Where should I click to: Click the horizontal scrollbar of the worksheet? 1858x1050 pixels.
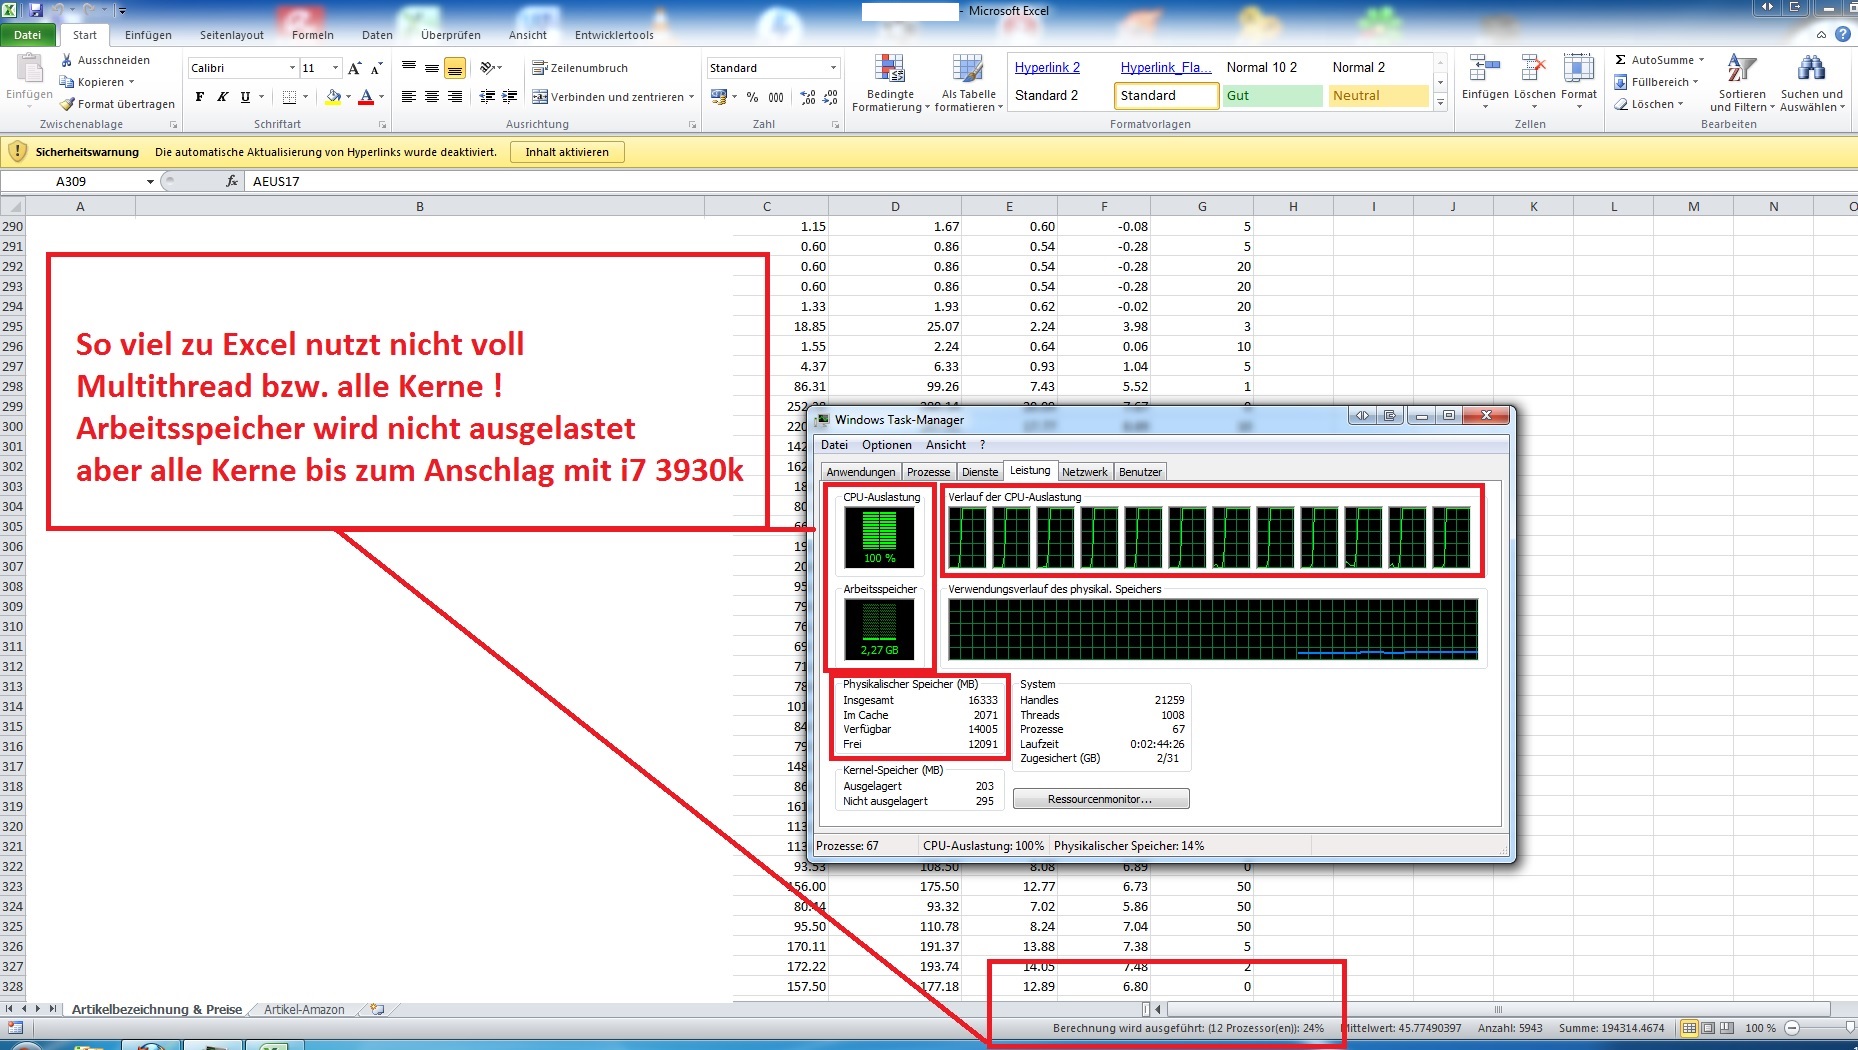pos(1498,1010)
